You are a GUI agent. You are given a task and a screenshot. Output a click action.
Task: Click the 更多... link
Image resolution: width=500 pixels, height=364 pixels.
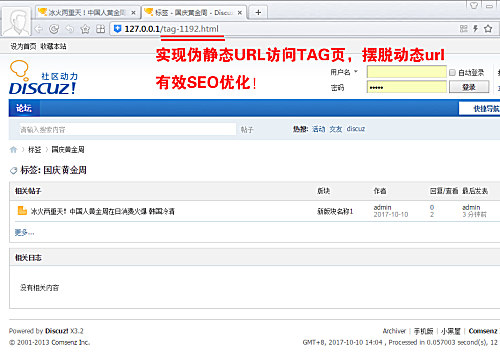pos(24,232)
